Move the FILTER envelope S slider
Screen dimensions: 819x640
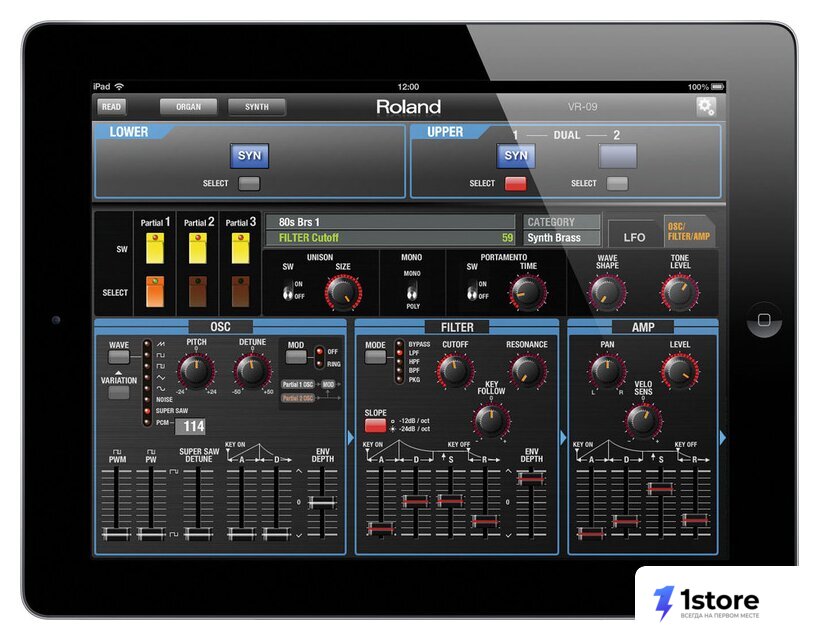coord(450,501)
